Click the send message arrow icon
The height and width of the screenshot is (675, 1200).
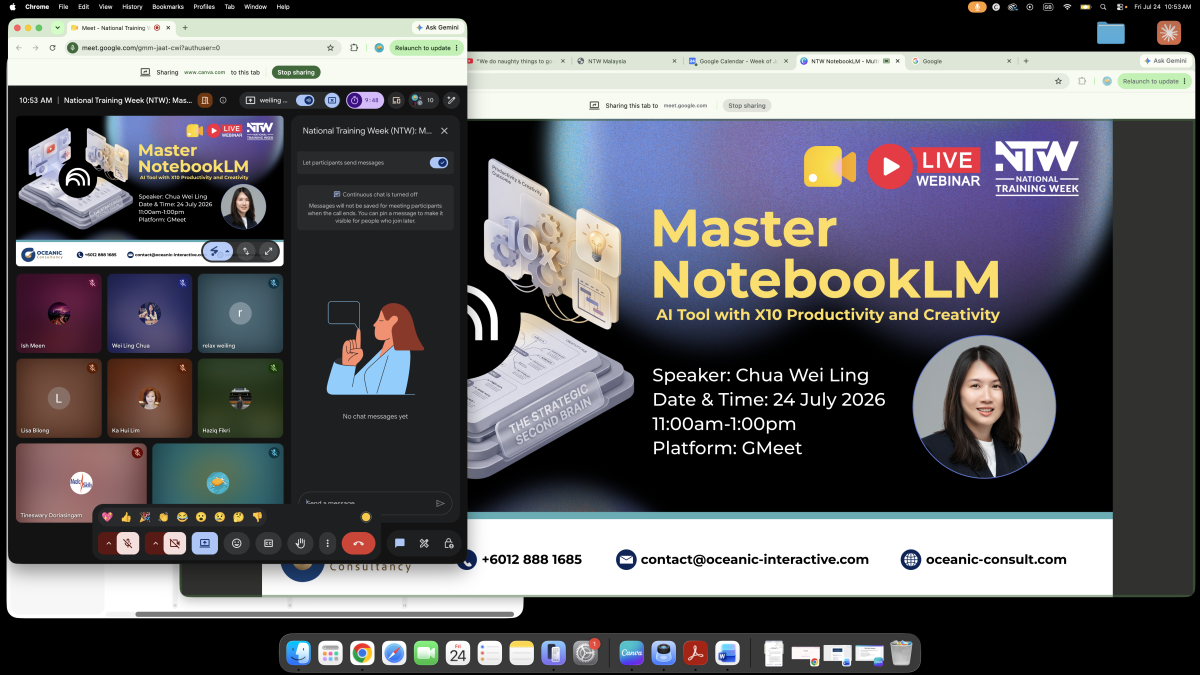[440, 503]
